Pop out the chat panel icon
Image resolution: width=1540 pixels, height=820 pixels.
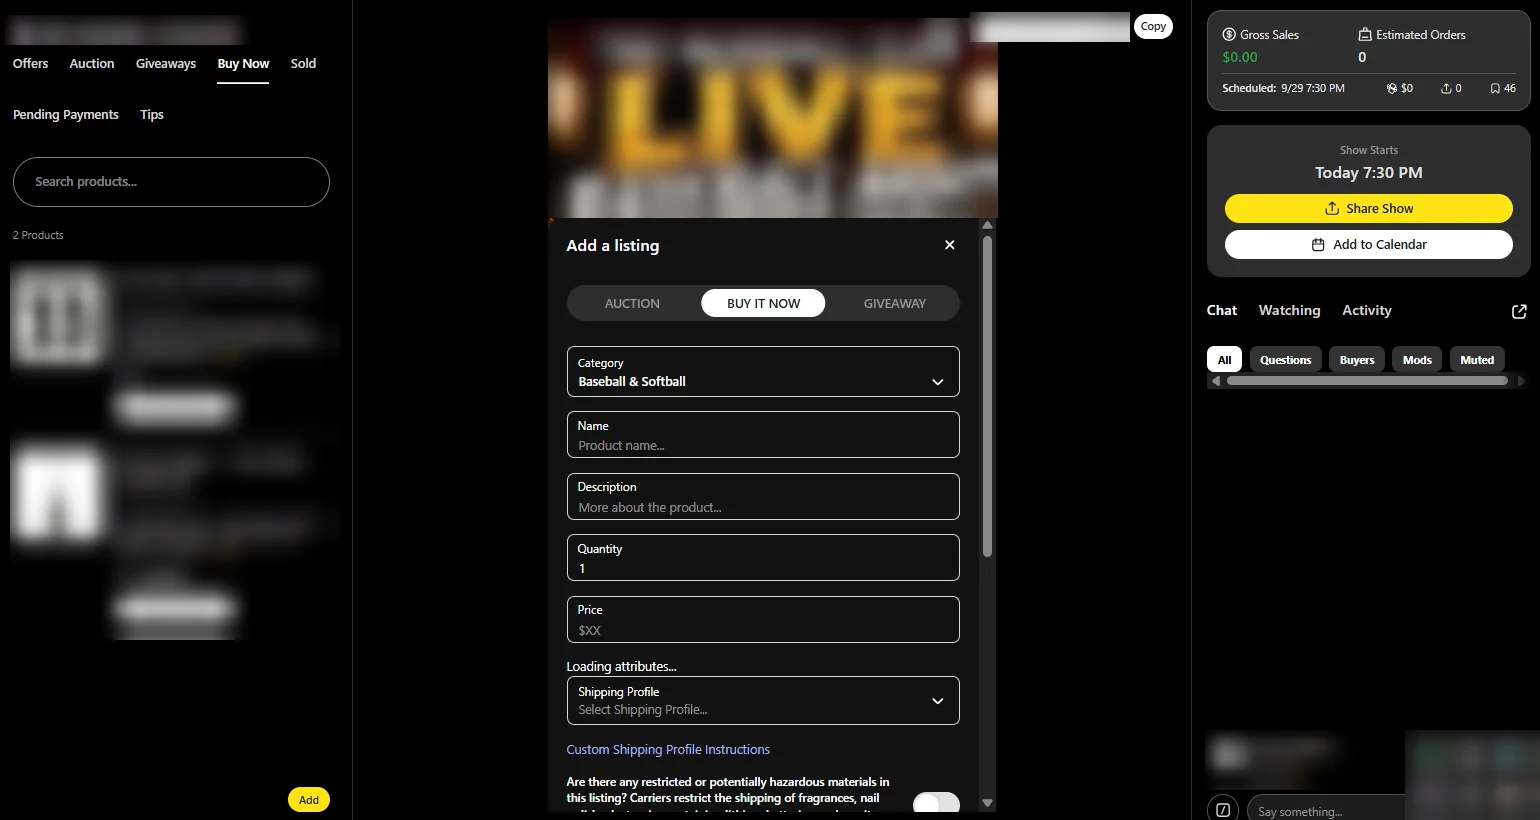coord(1519,312)
